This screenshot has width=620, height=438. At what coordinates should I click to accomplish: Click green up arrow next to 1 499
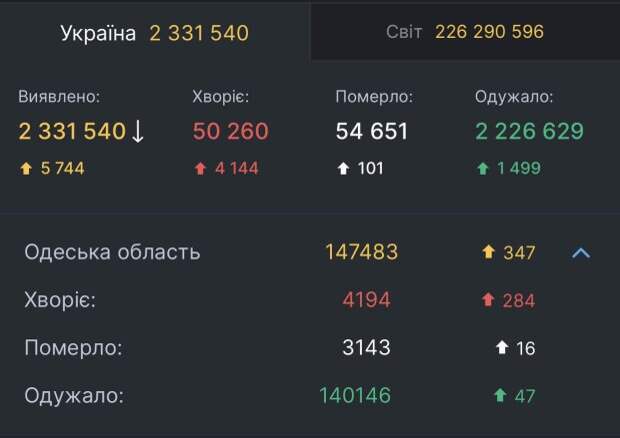pos(482,168)
